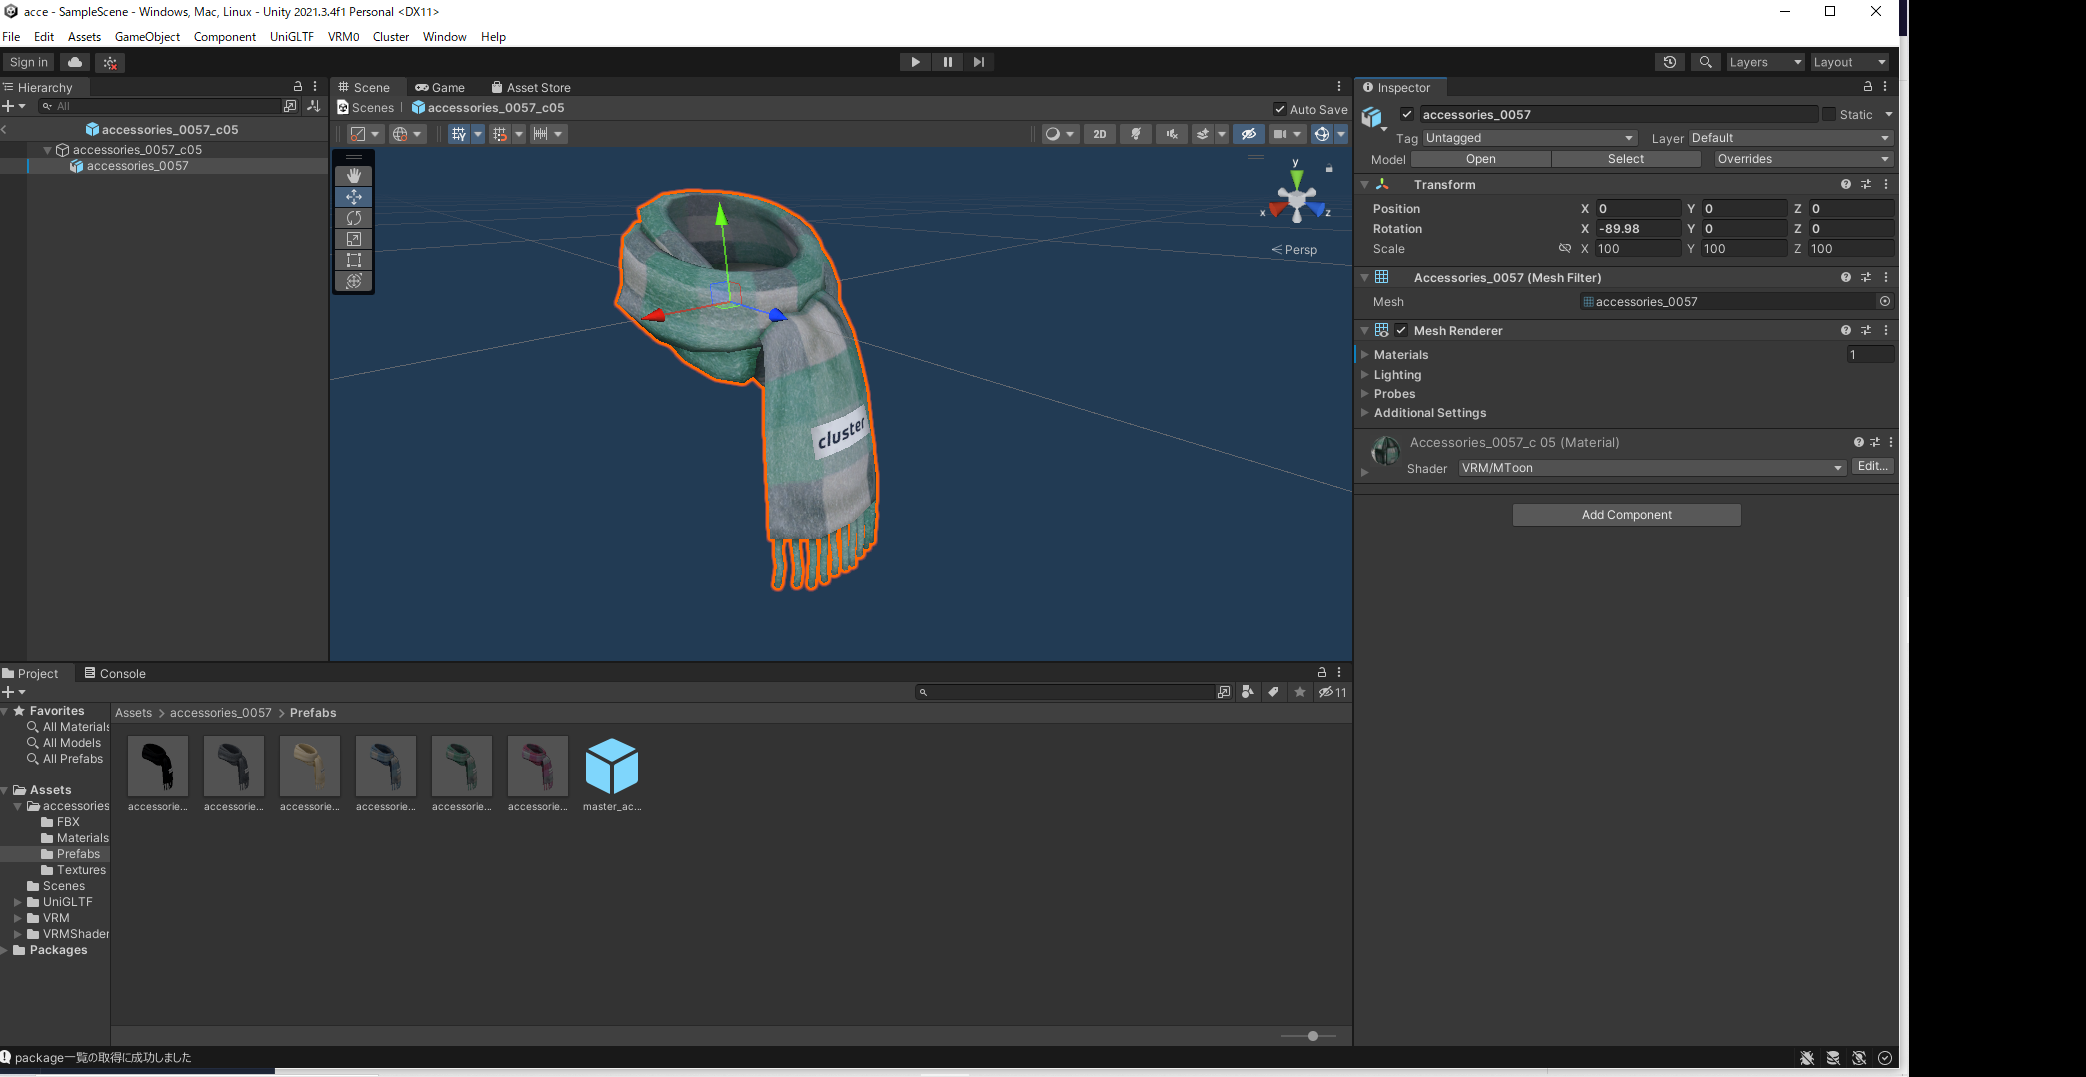
Task: Open the Layer Default dropdown
Action: coord(1791,138)
